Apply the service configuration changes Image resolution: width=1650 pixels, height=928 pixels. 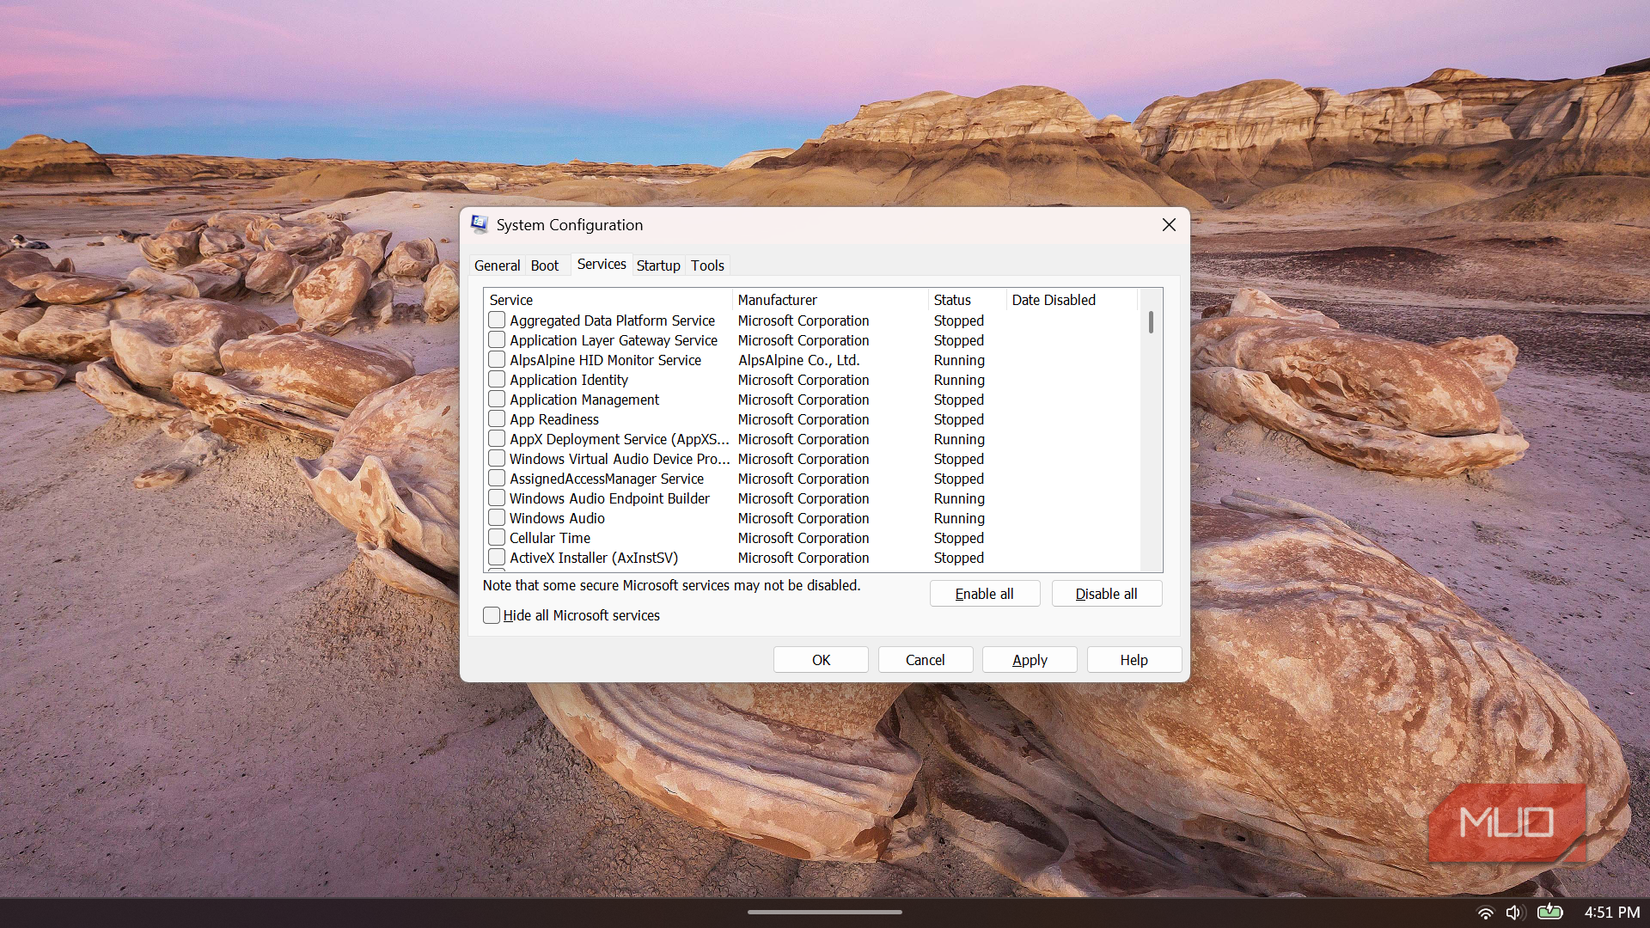coord(1029,659)
